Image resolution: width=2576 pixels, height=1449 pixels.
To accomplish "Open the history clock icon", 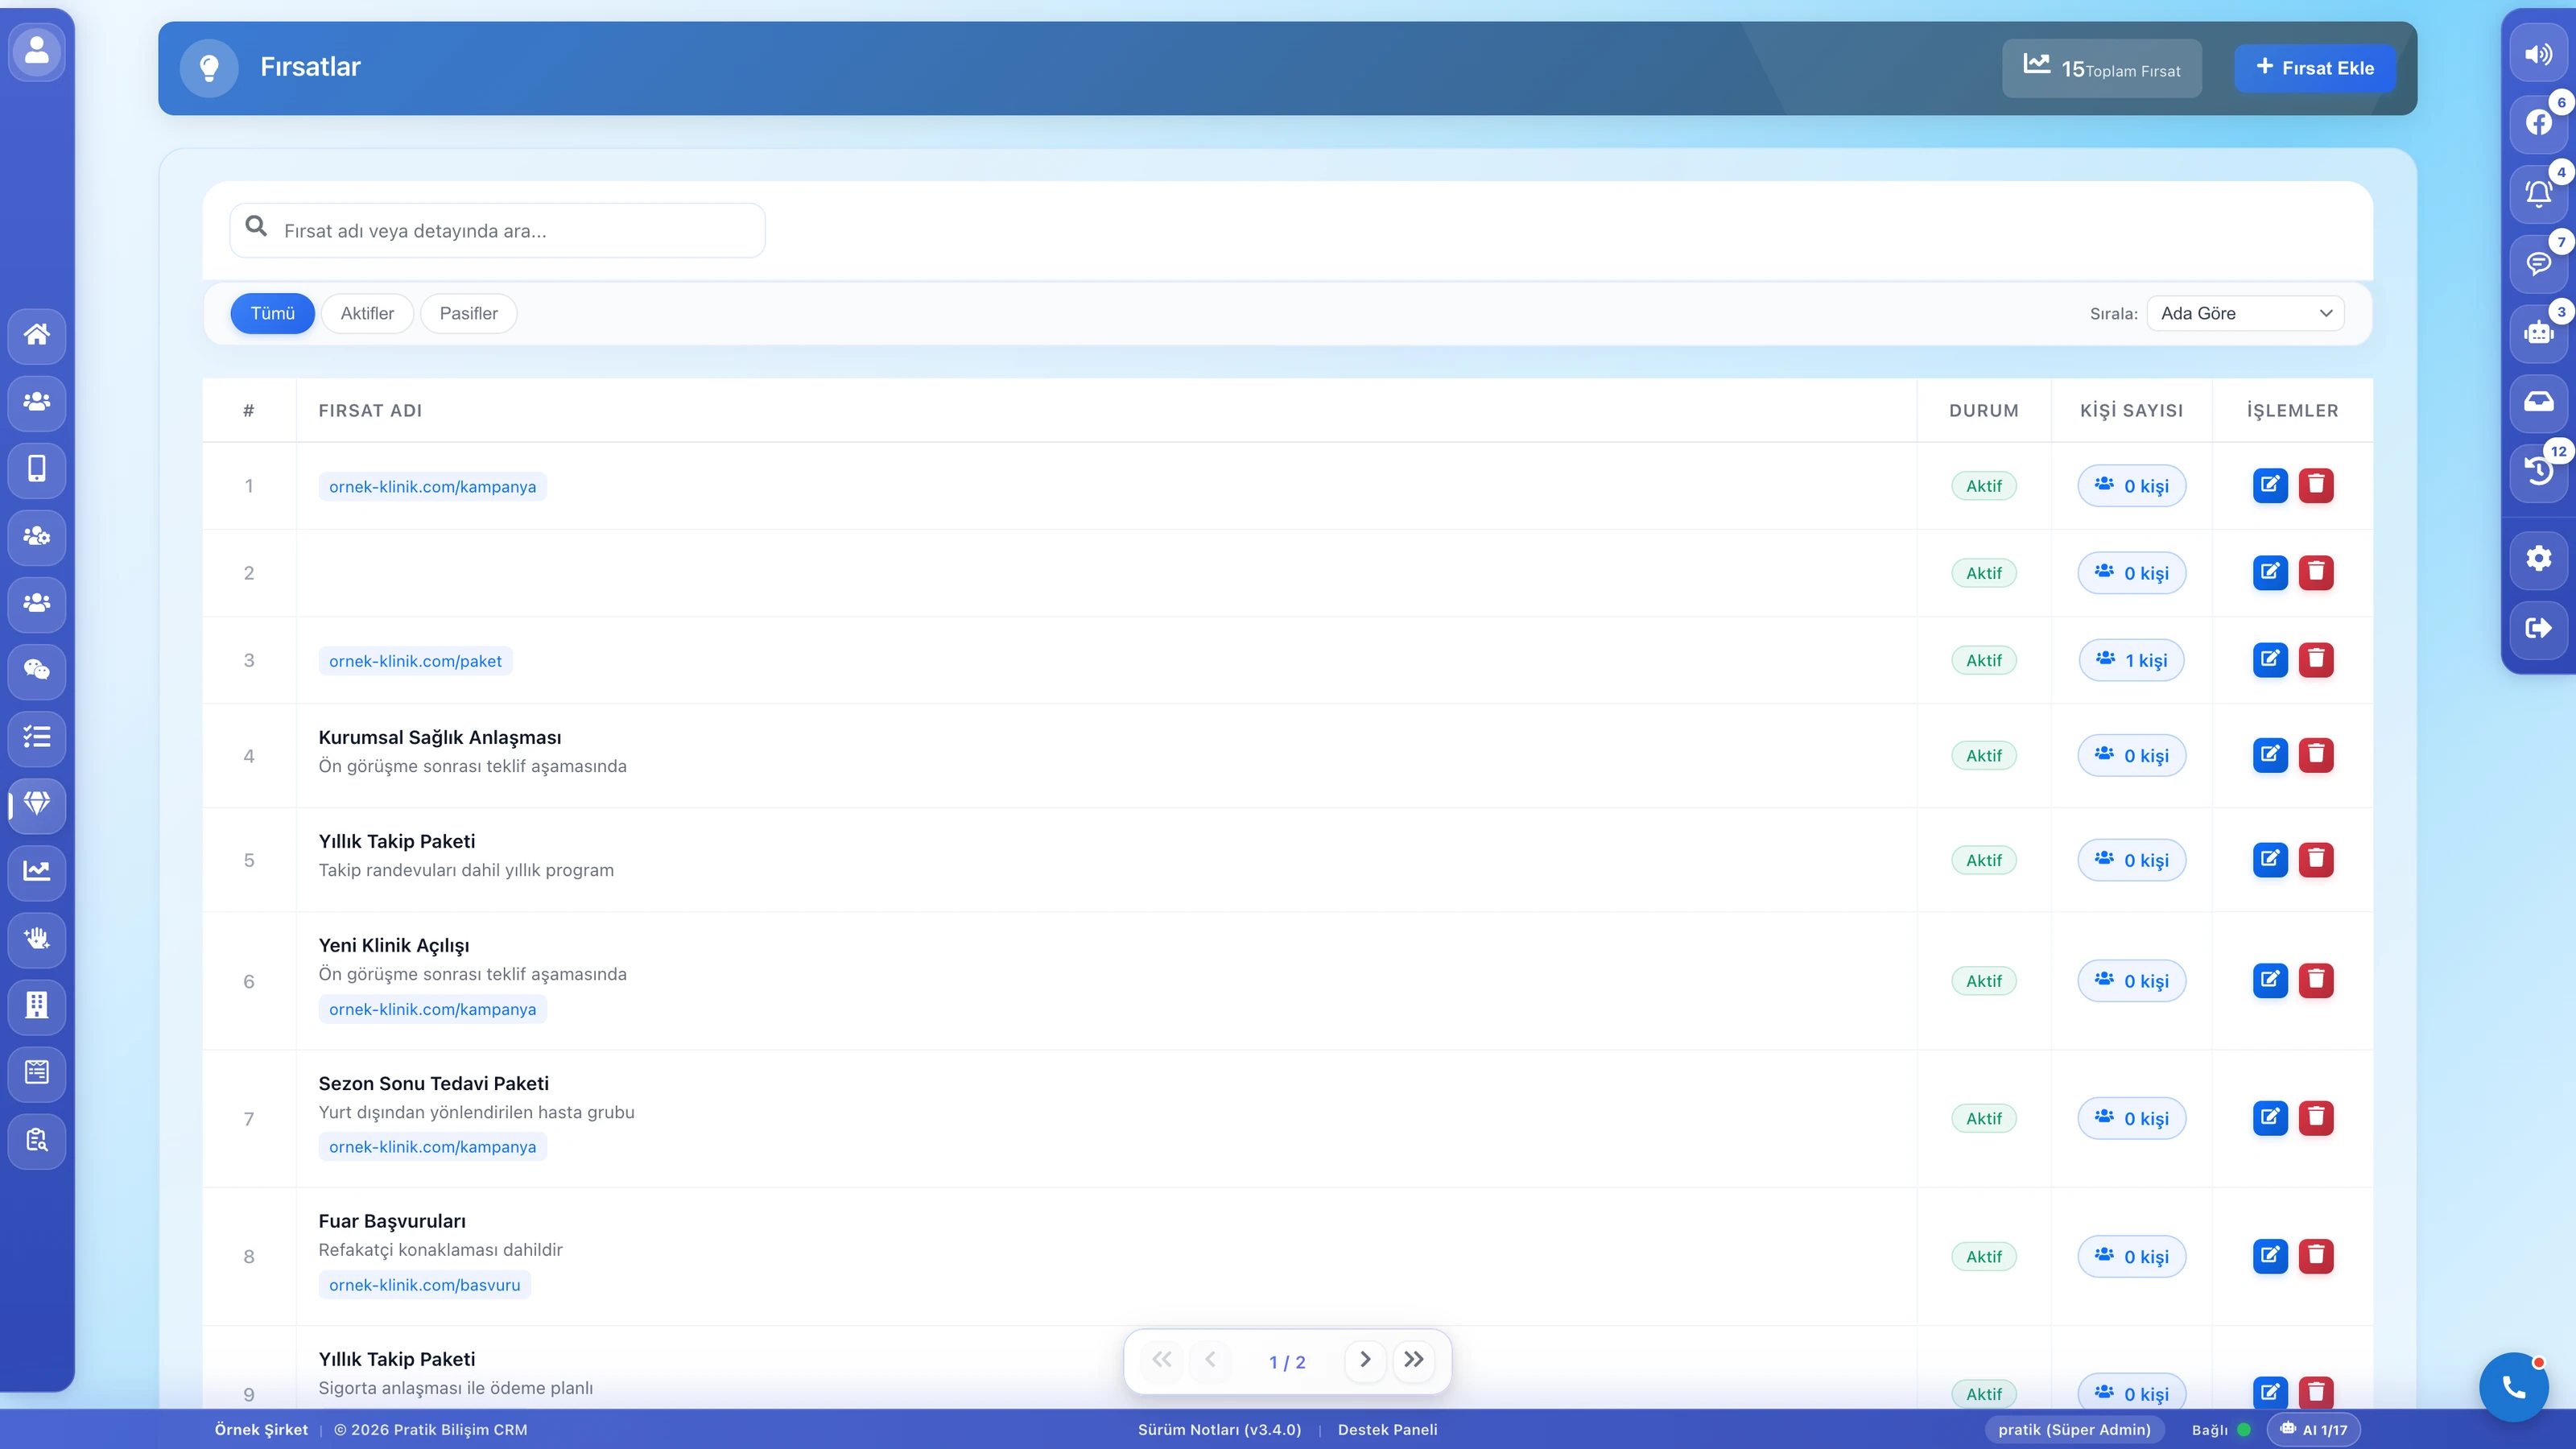I will click(x=2538, y=472).
